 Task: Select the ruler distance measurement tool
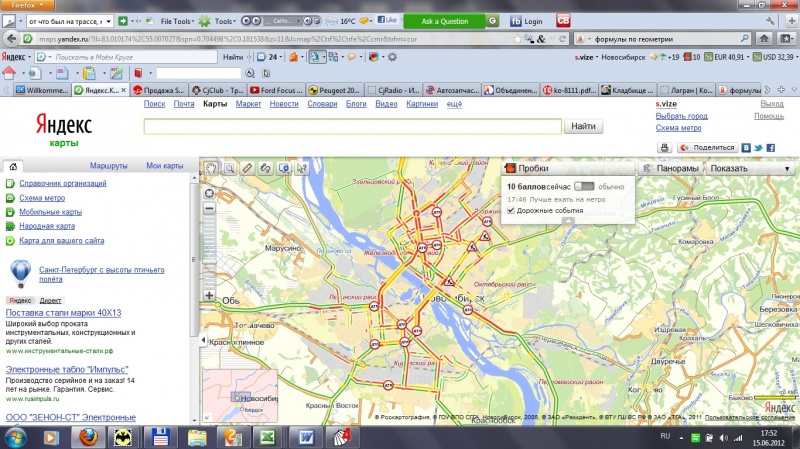coord(248,168)
